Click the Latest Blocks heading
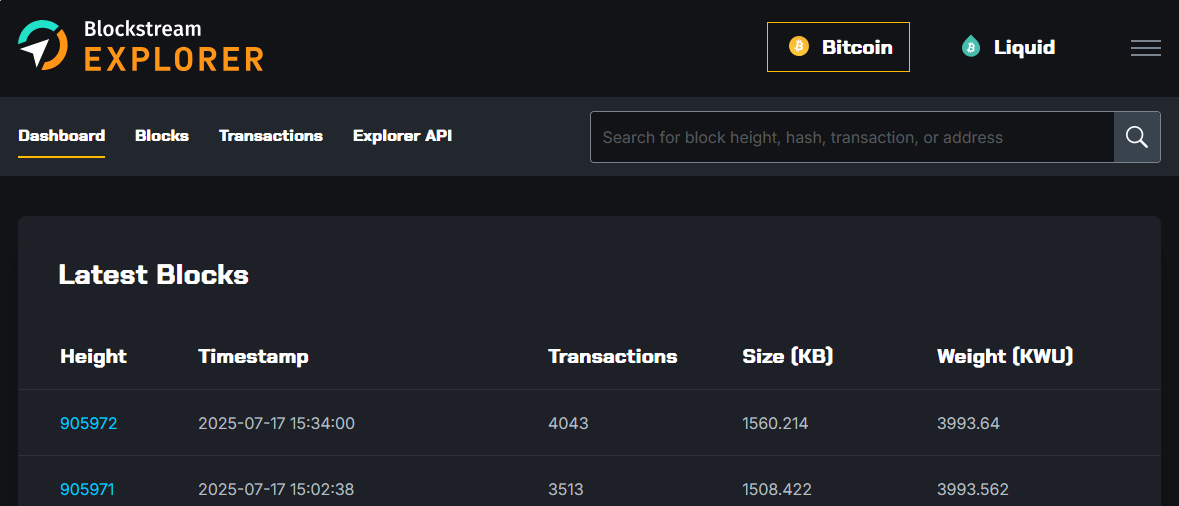Image resolution: width=1179 pixels, height=506 pixels. point(153,274)
